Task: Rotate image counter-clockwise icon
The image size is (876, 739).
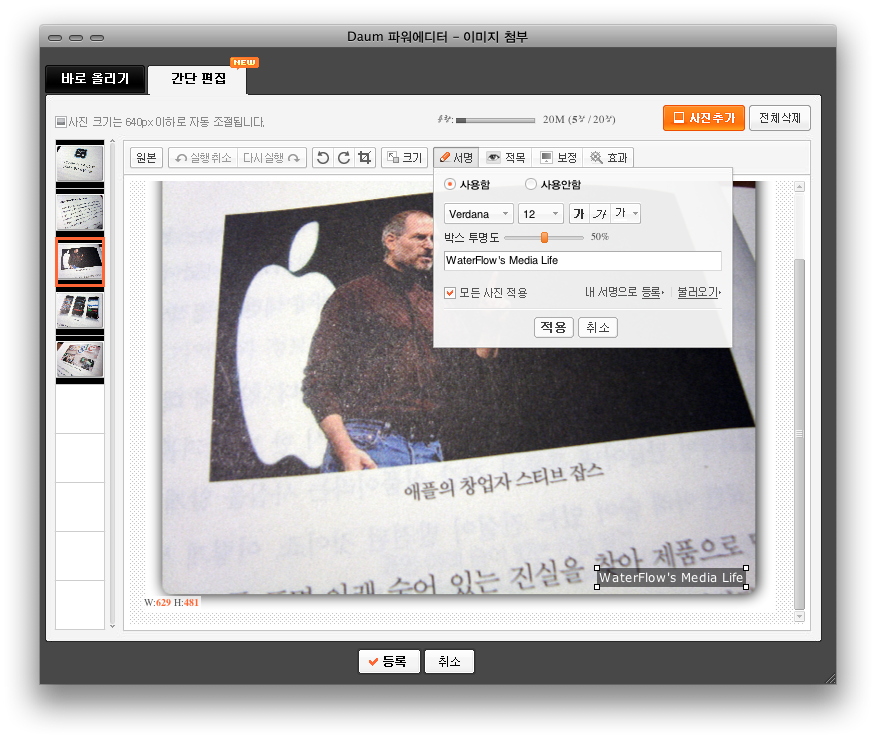Action: 323,158
